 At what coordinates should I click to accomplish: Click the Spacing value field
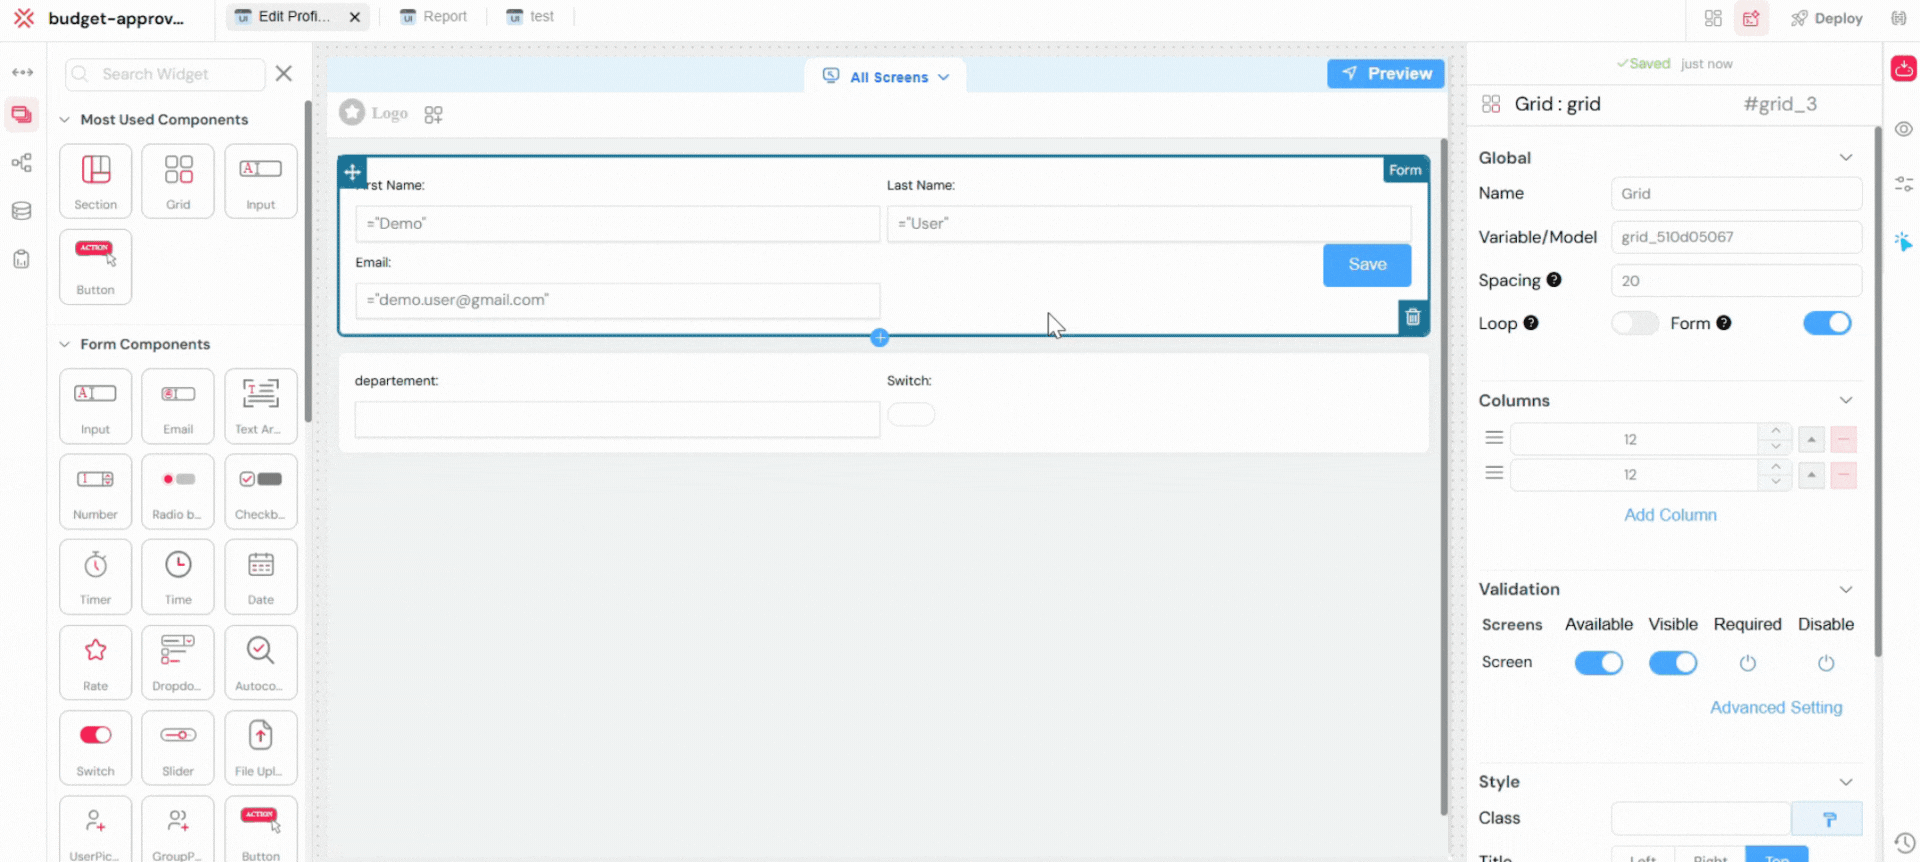tap(1736, 281)
